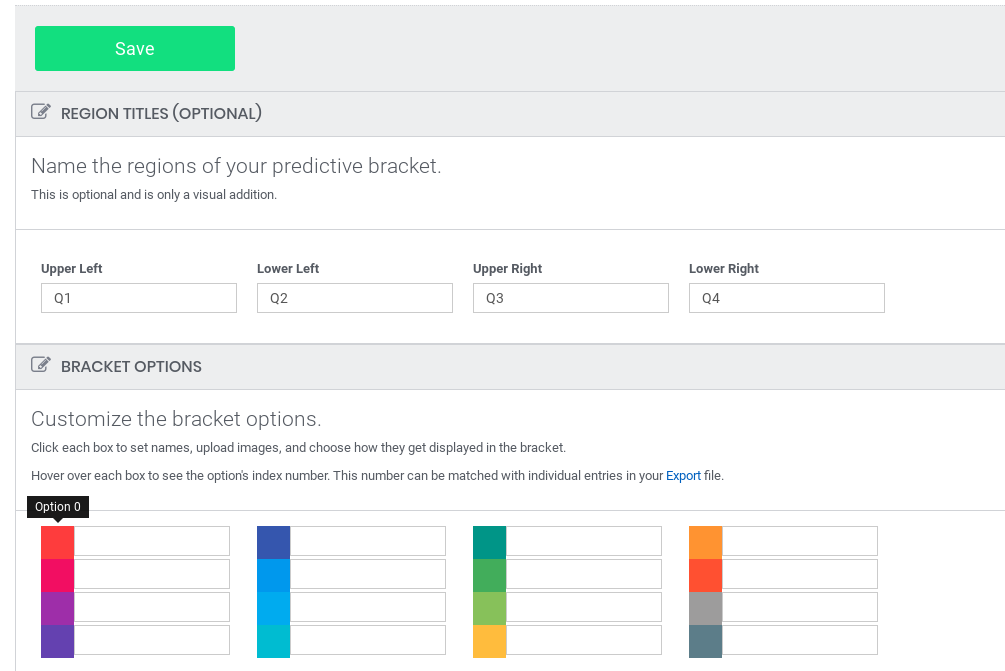The height and width of the screenshot is (671, 1005).
Task: Click the name field beside the blue-grey box
Action: (x=800, y=640)
